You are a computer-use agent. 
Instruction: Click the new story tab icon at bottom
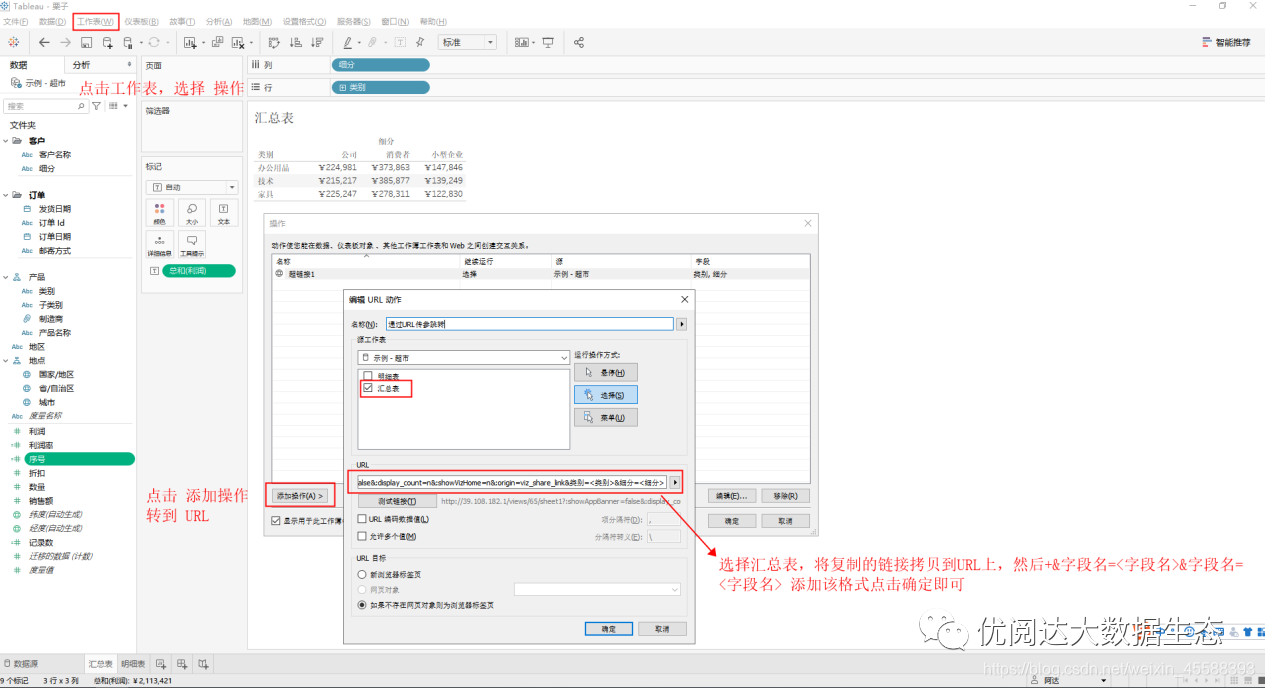coord(203,664)
